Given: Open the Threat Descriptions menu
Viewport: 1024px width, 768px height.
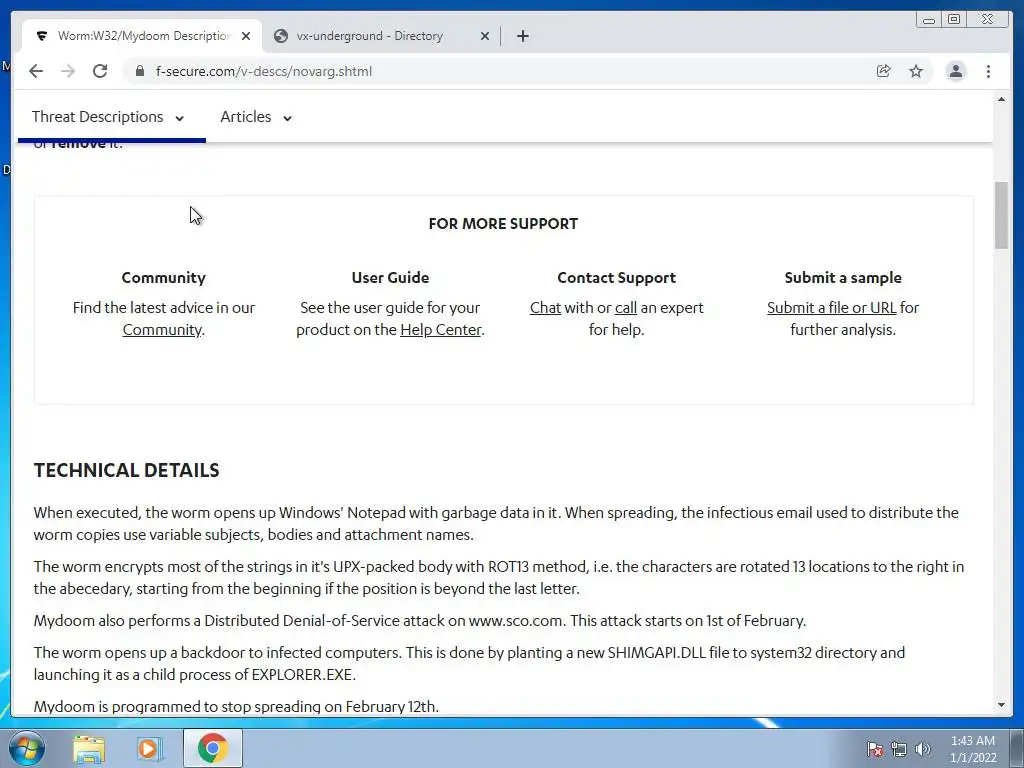Looking at the screenshot, I should tap(108, 117).
